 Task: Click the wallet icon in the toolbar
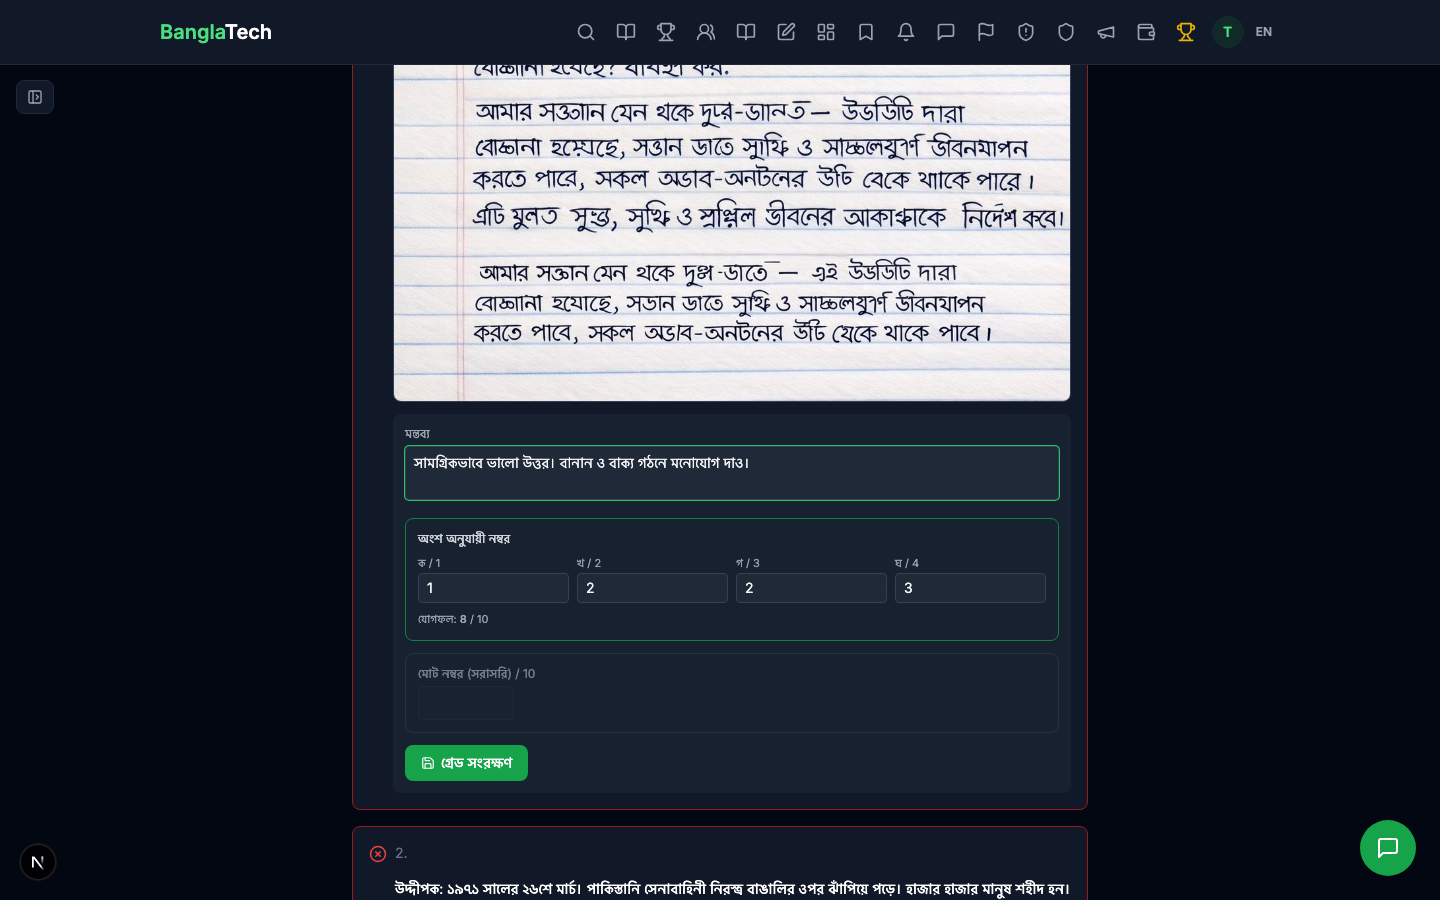pyautogui.click(x=1146, y=32)
